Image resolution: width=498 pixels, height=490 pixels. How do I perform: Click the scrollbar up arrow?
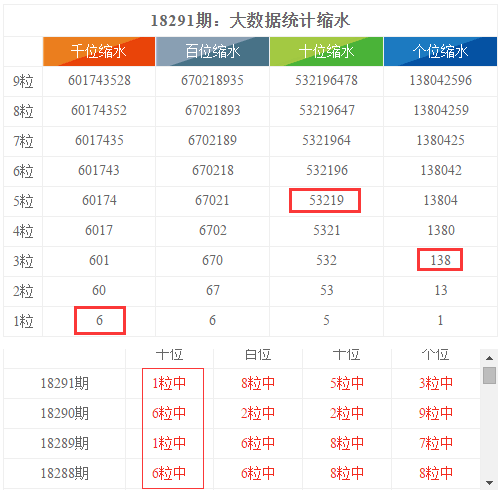coord(489,358)
